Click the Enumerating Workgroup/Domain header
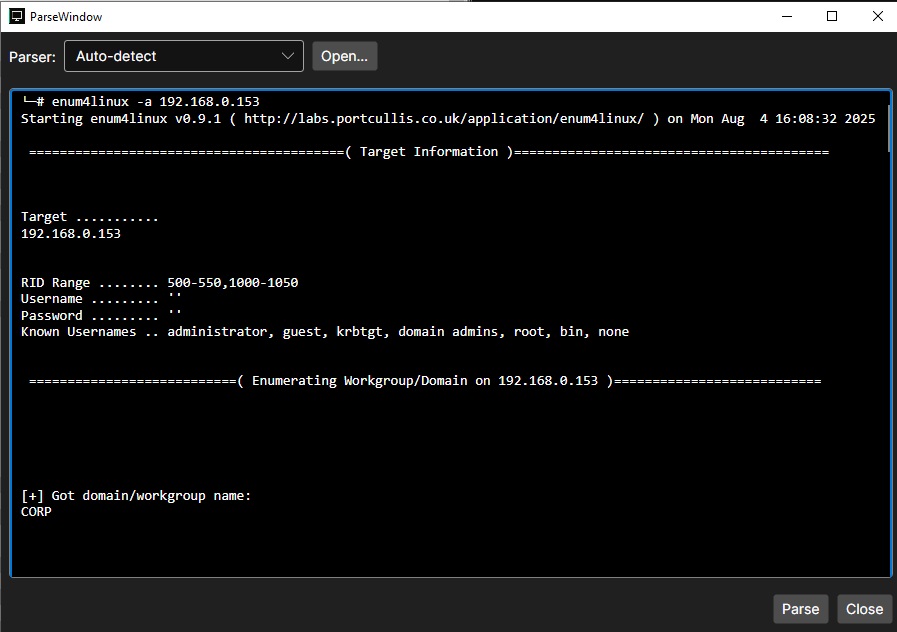Screen dimensions: 897x632 coord(424,380)
